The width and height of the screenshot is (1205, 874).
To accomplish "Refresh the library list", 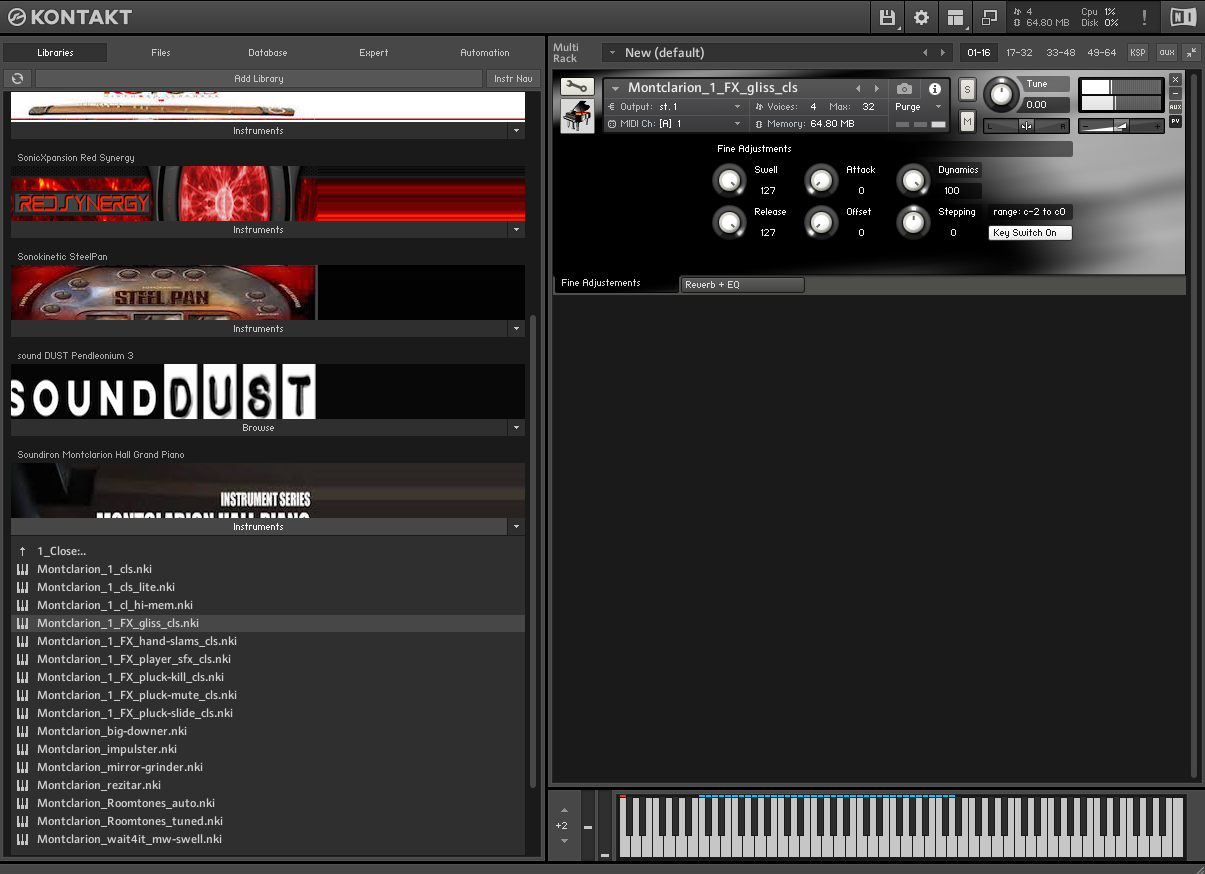I will pyautogui.click(x=17, y=78).
